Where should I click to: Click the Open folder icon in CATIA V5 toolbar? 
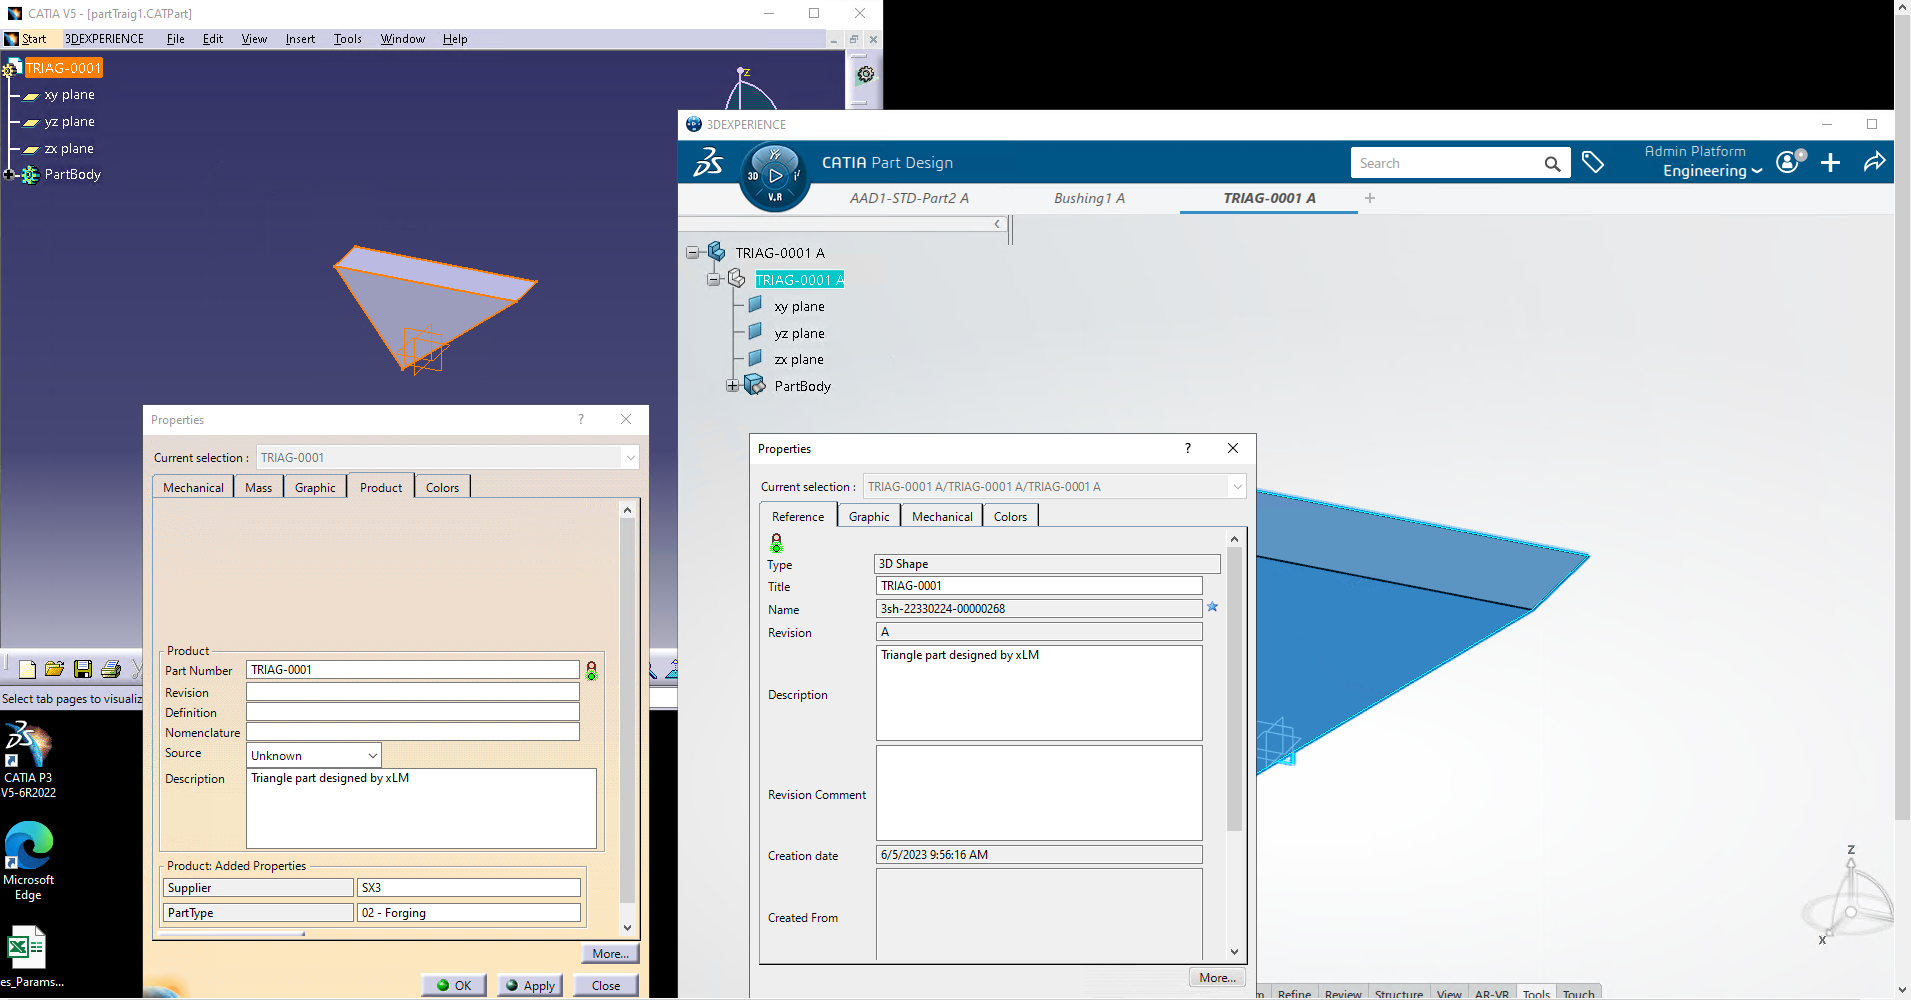(x=55, y=669)
